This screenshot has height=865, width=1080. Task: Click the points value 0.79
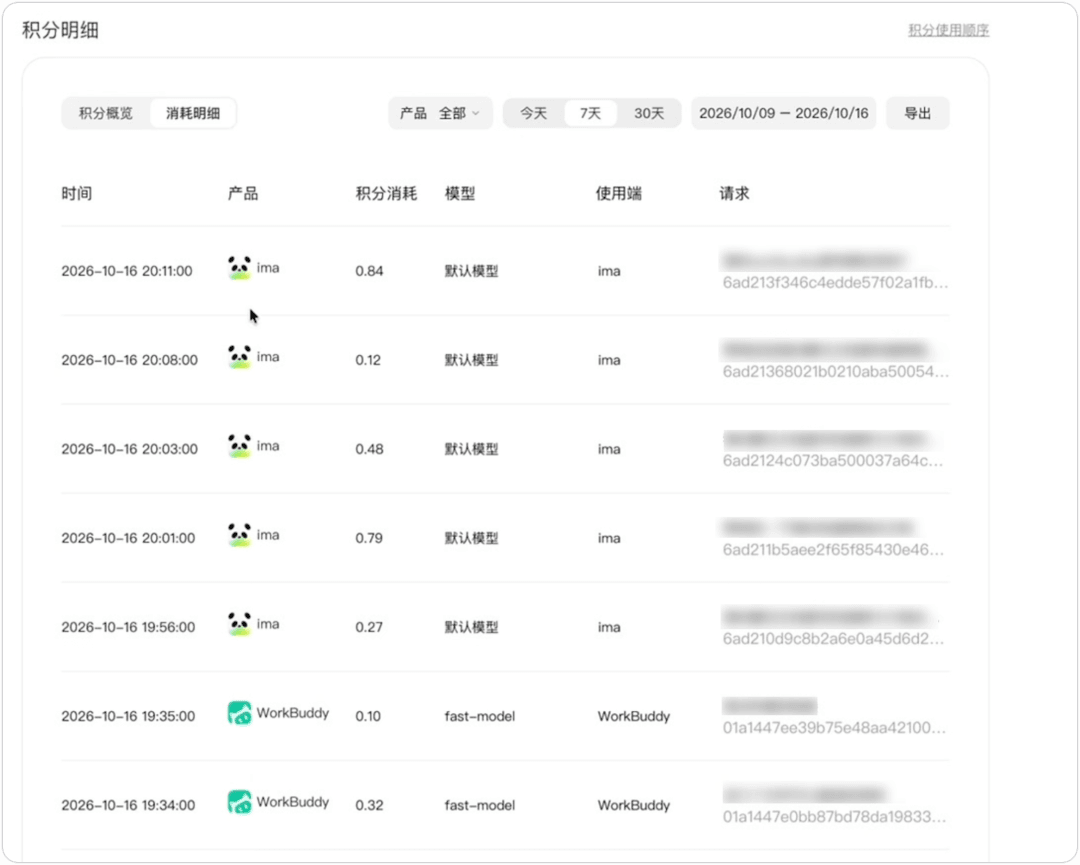click(369, 538)
